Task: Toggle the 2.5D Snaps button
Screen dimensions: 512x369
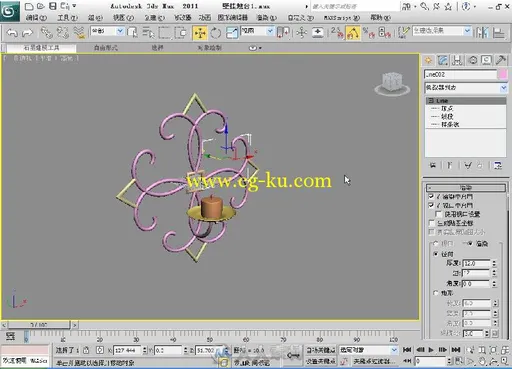Action: coord(337,33)
